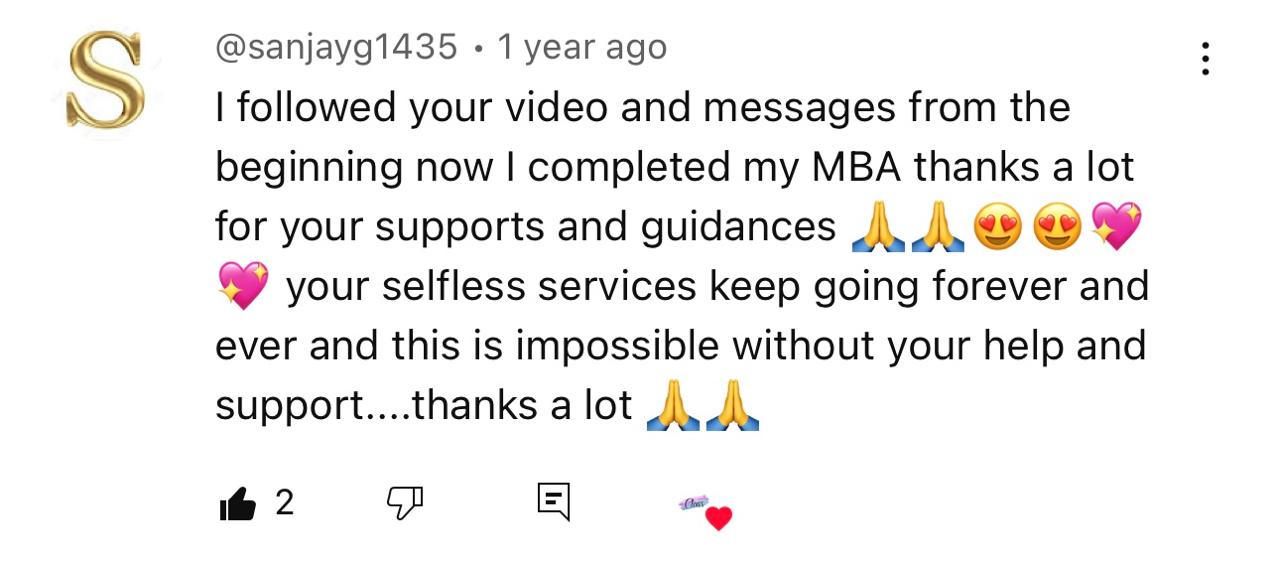Click the "1 year ago" timestamp link
1280x570 pixels.
[581, 47]
